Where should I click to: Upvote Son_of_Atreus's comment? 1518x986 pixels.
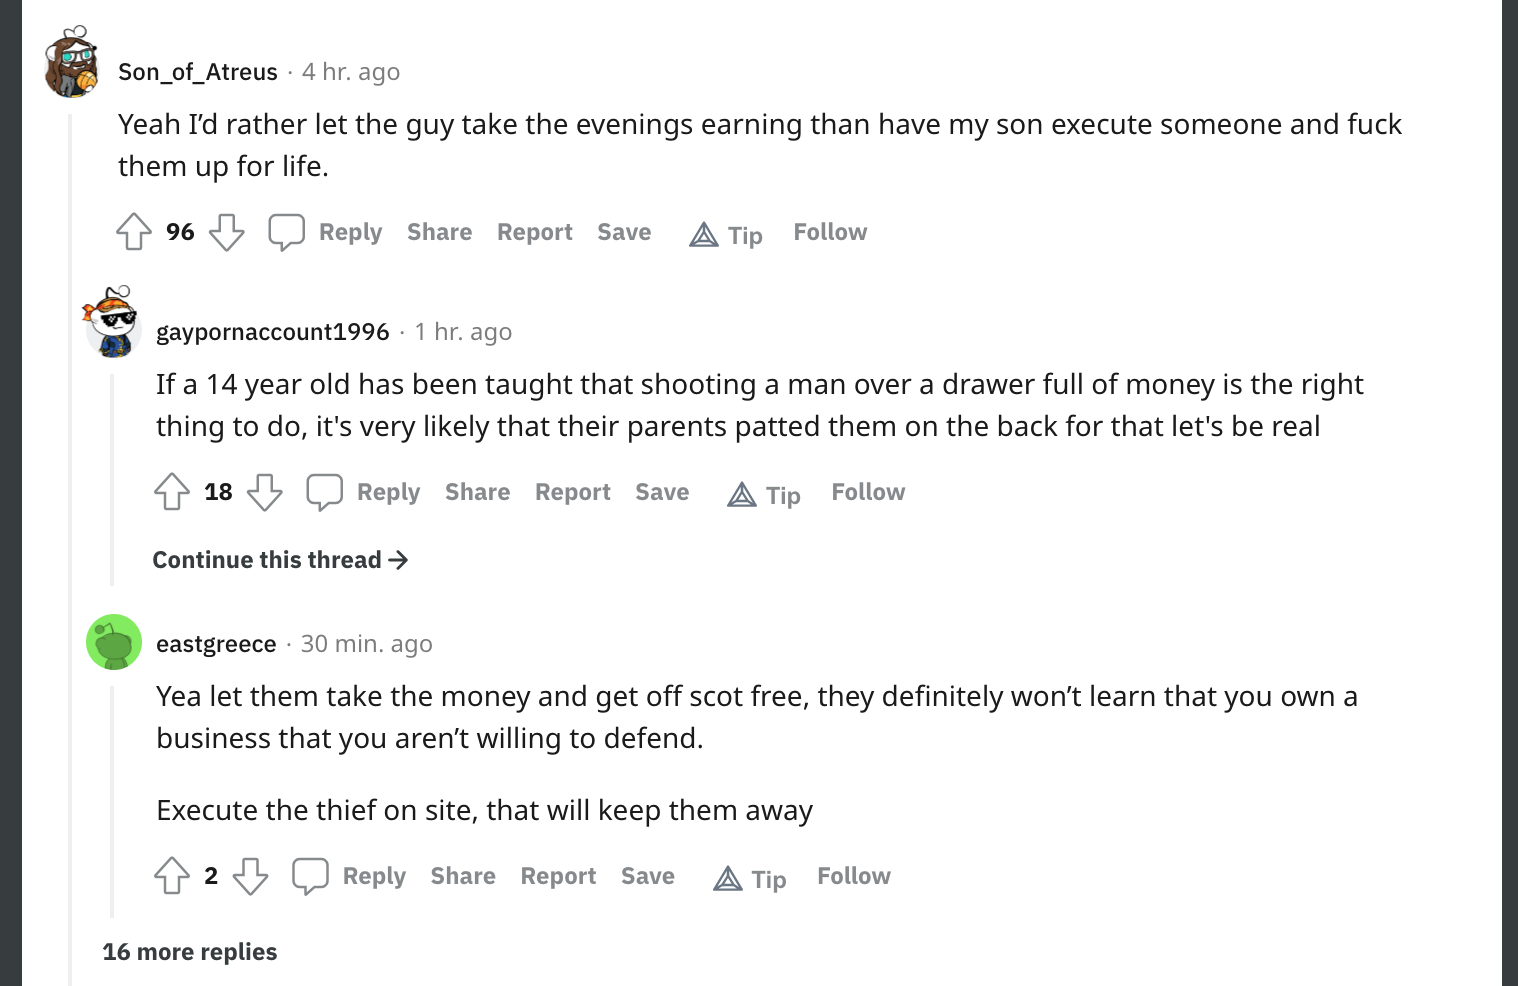click(134, 232)
